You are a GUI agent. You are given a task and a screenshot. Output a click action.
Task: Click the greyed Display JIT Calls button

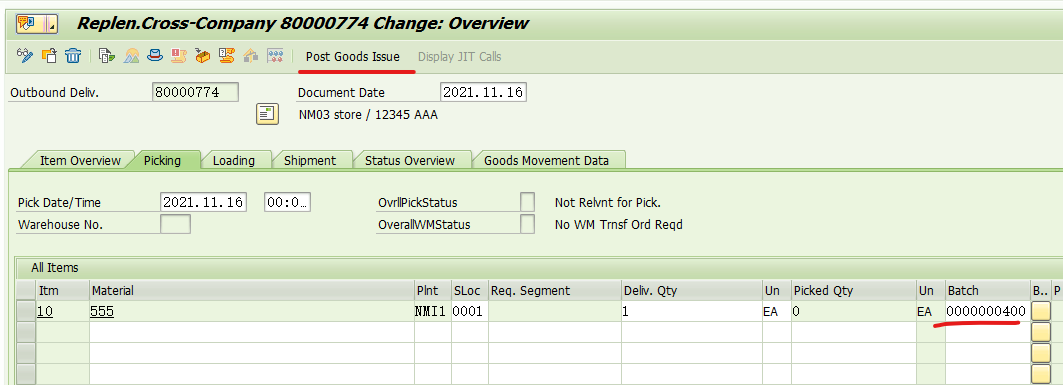(x=460, y=56)
